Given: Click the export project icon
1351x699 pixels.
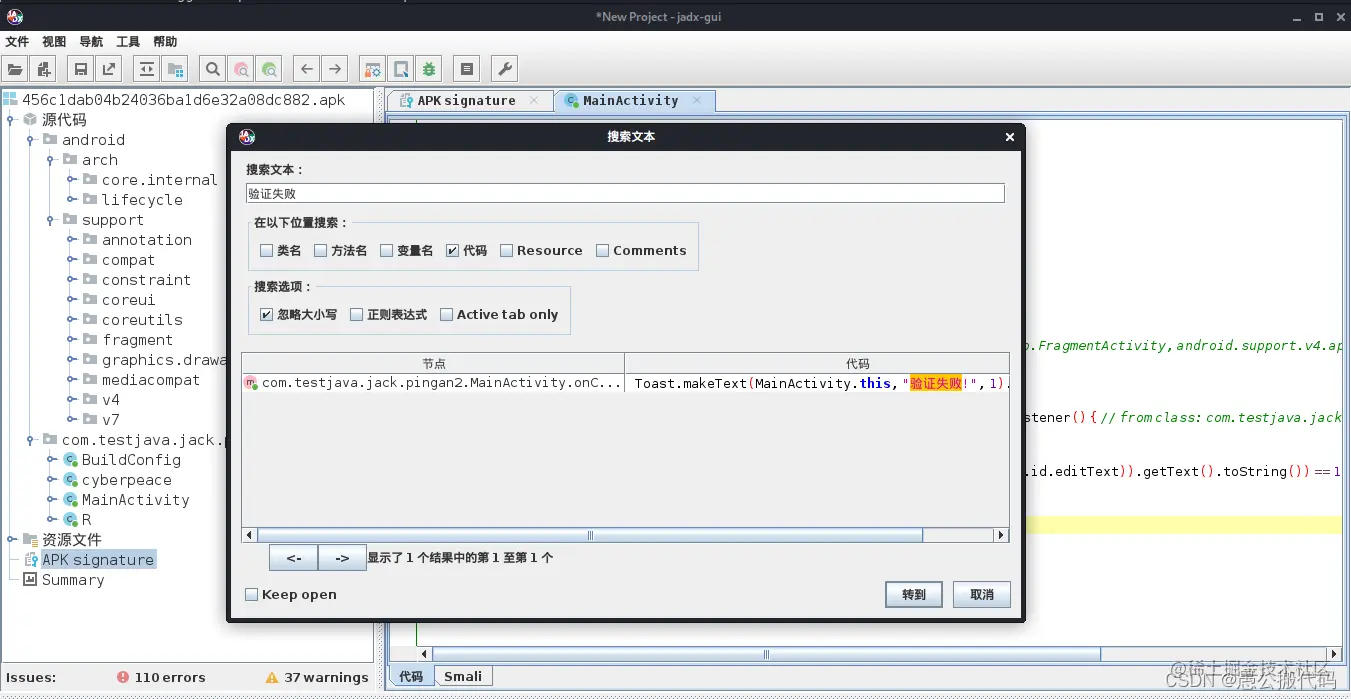Looking at the screenshot, I should coord(108,69).
